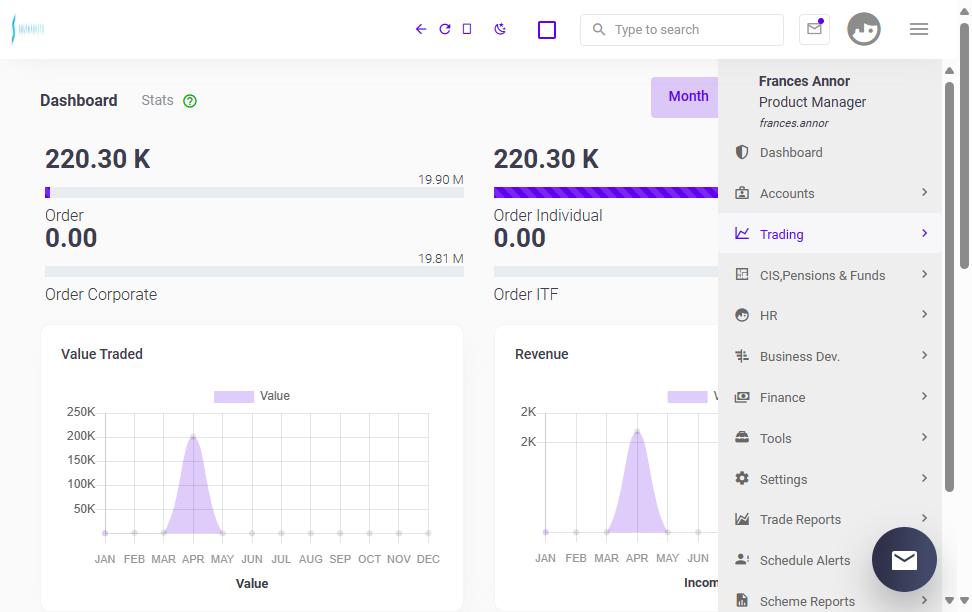Screen dimensions: 972x612
Task: Click the frances.annor username text
Action: coord(793,123)
